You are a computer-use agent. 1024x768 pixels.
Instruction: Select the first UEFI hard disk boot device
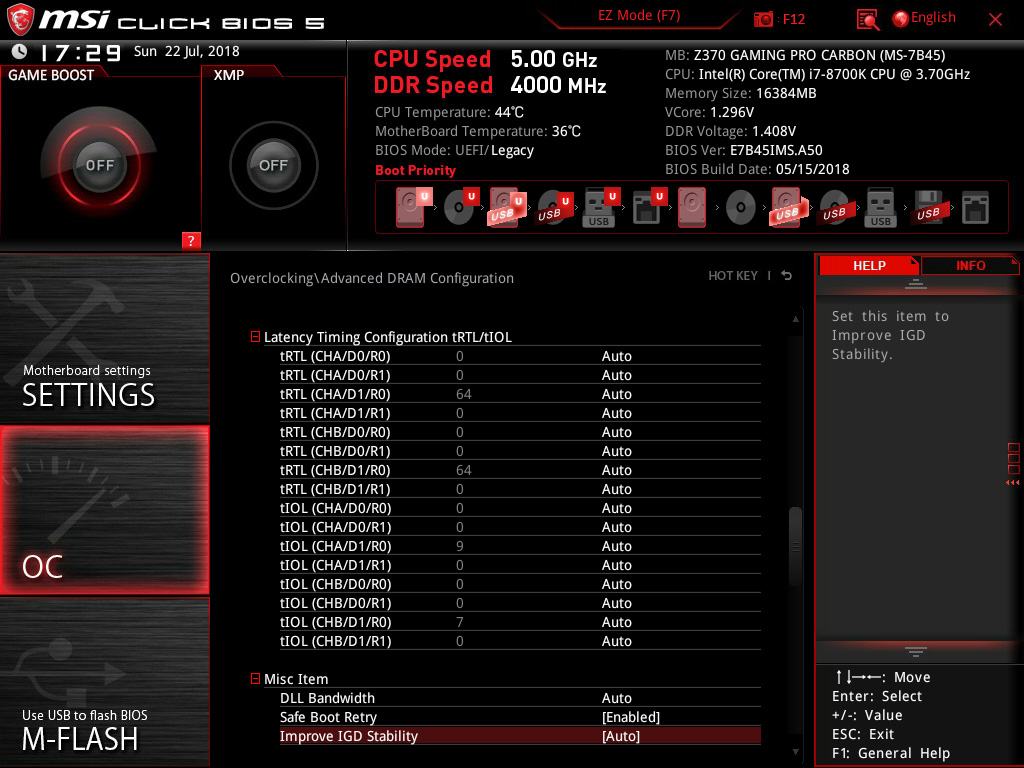414,207
